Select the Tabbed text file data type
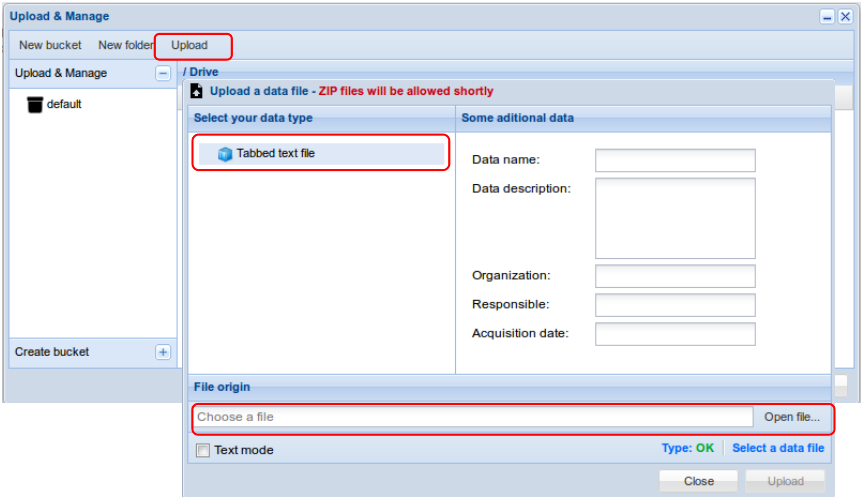The image size is (863, 497). 276,154
